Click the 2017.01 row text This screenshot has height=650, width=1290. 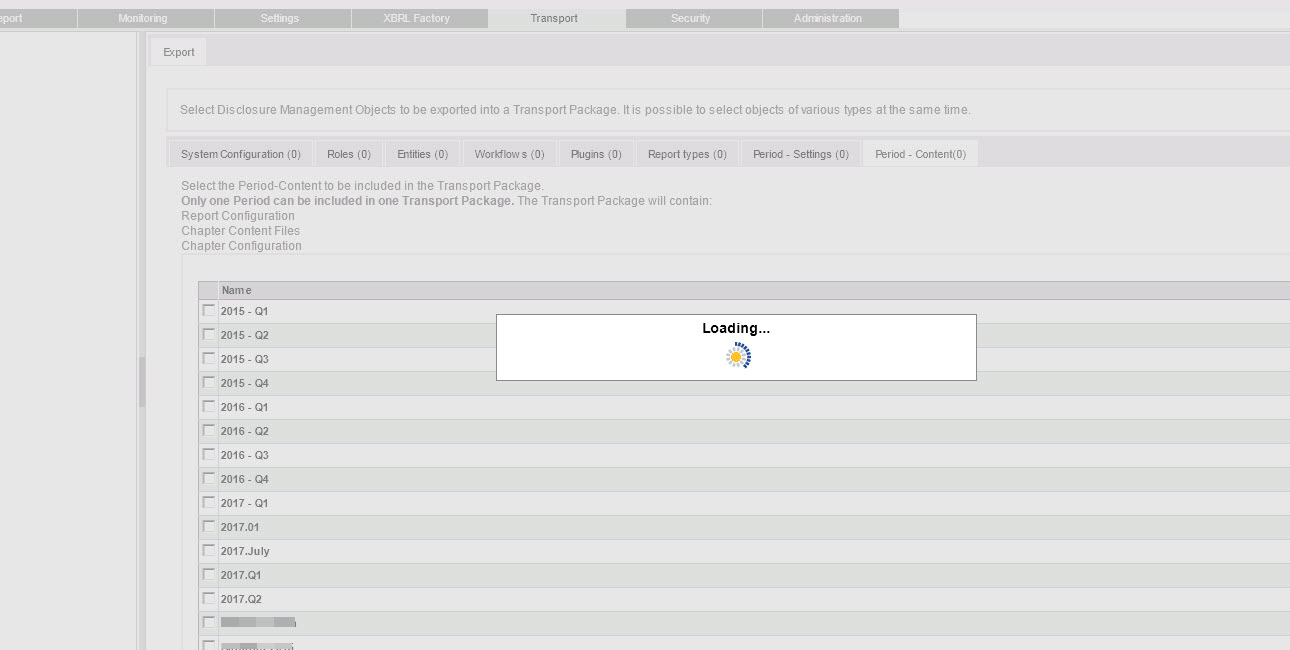(240, 527)
